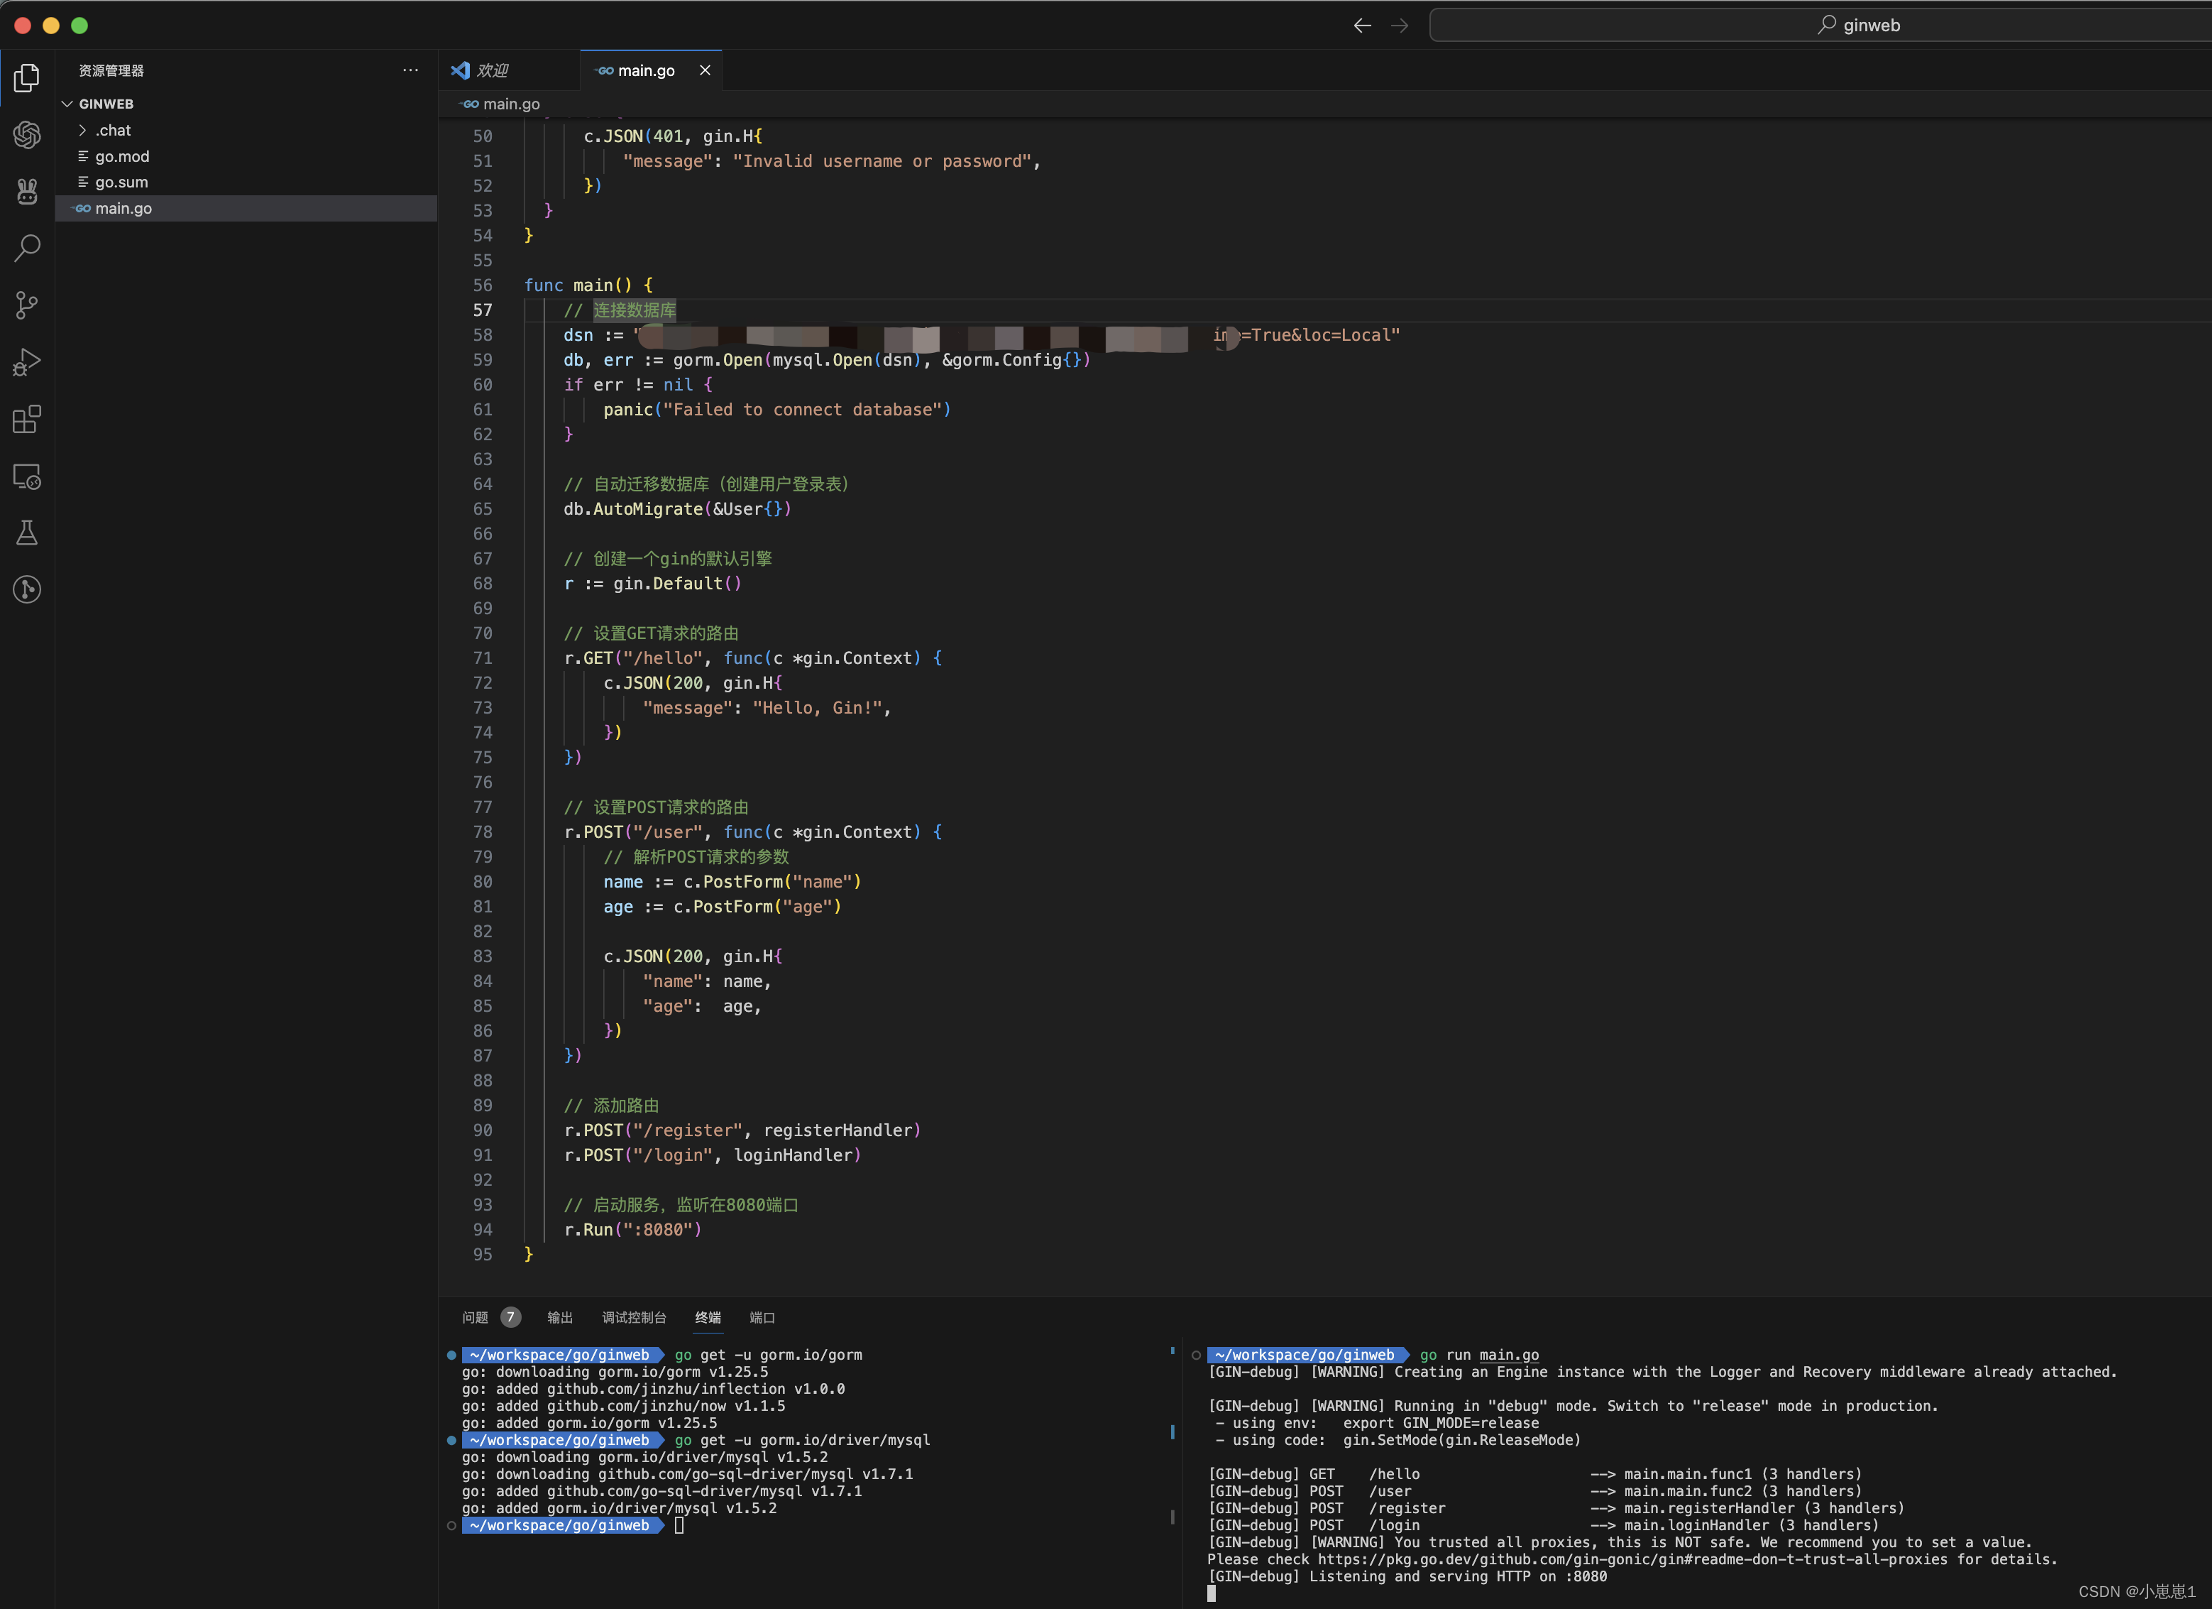Viewport: 2212px width, 1610px height.
Task: Select main.go in the explorer tree
Action: tap(246, 208)
